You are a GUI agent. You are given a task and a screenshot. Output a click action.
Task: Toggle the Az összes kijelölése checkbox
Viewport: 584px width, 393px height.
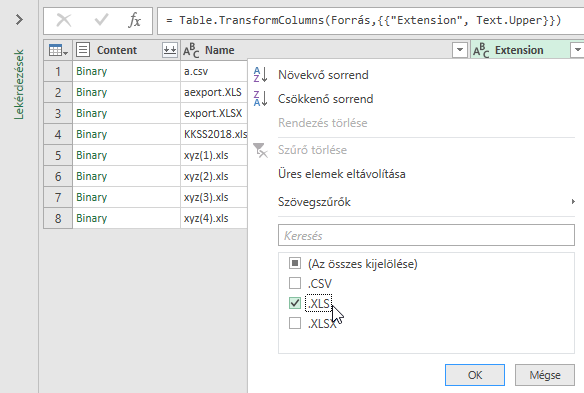point(295,263)
